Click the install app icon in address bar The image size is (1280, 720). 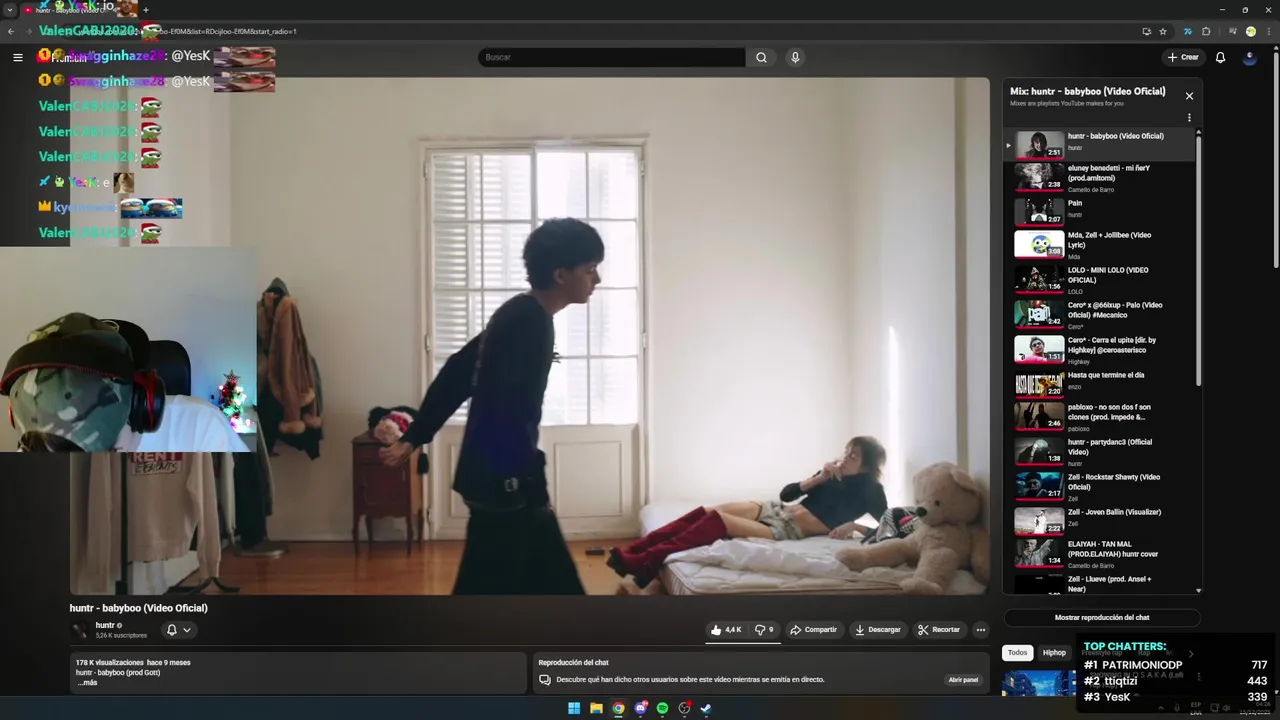click(x=1146, y=31)
